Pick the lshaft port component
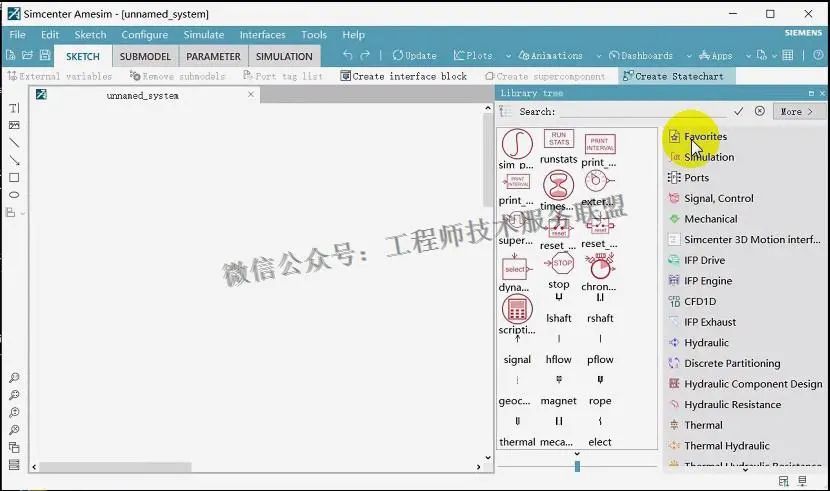 [x=558, y=308]
